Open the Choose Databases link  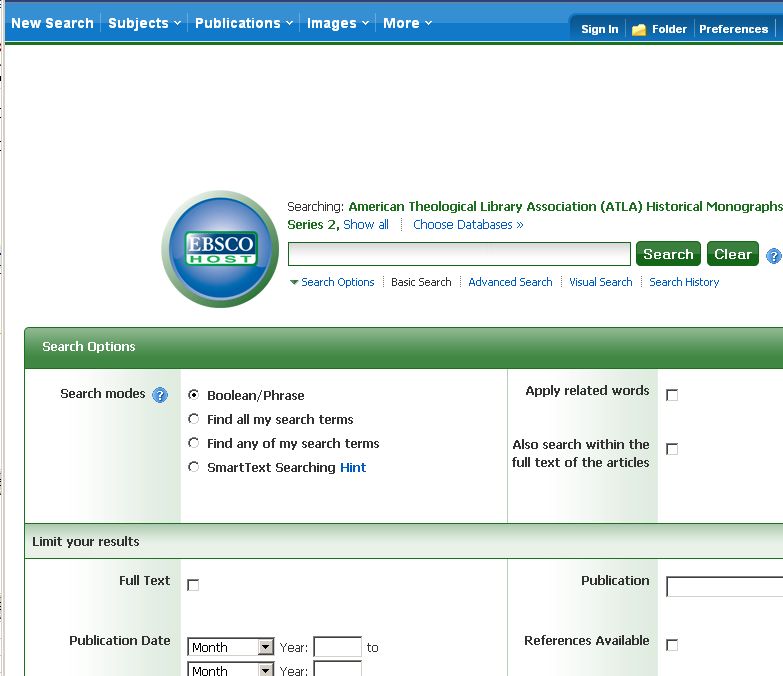coord(468,225)
